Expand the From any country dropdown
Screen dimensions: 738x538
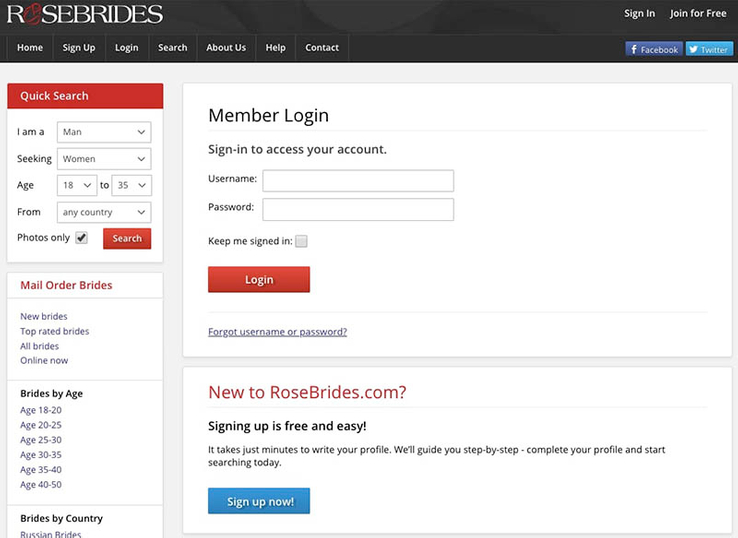[x=104, y=212]
